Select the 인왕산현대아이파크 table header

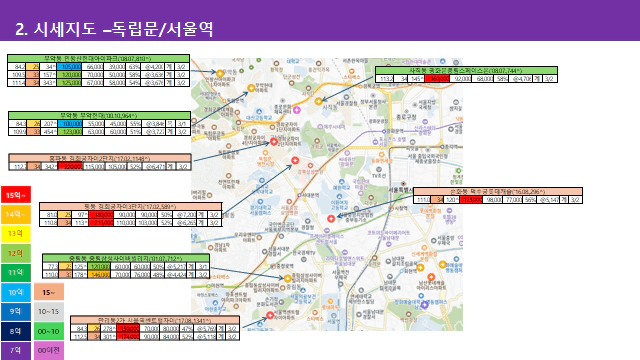pos(98,58)
